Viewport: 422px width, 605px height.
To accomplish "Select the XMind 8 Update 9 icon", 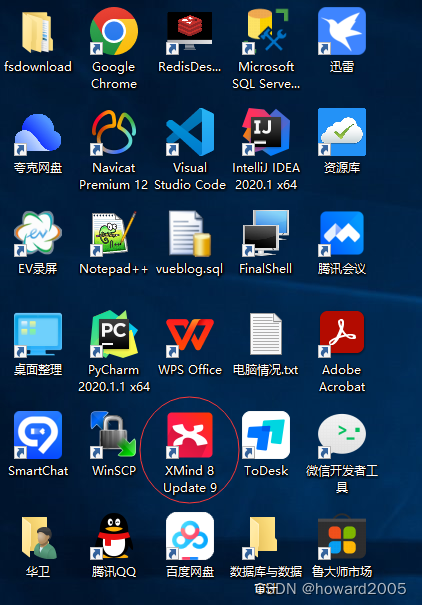I will click(x=189, y=435).
